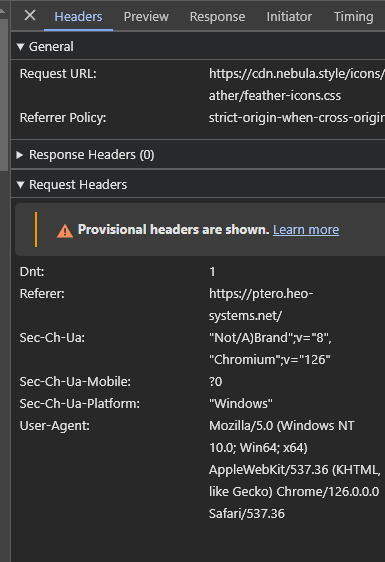This screenshot has width=385, height=562.
Task: Switch to the Preview tab
Action: 146,16
